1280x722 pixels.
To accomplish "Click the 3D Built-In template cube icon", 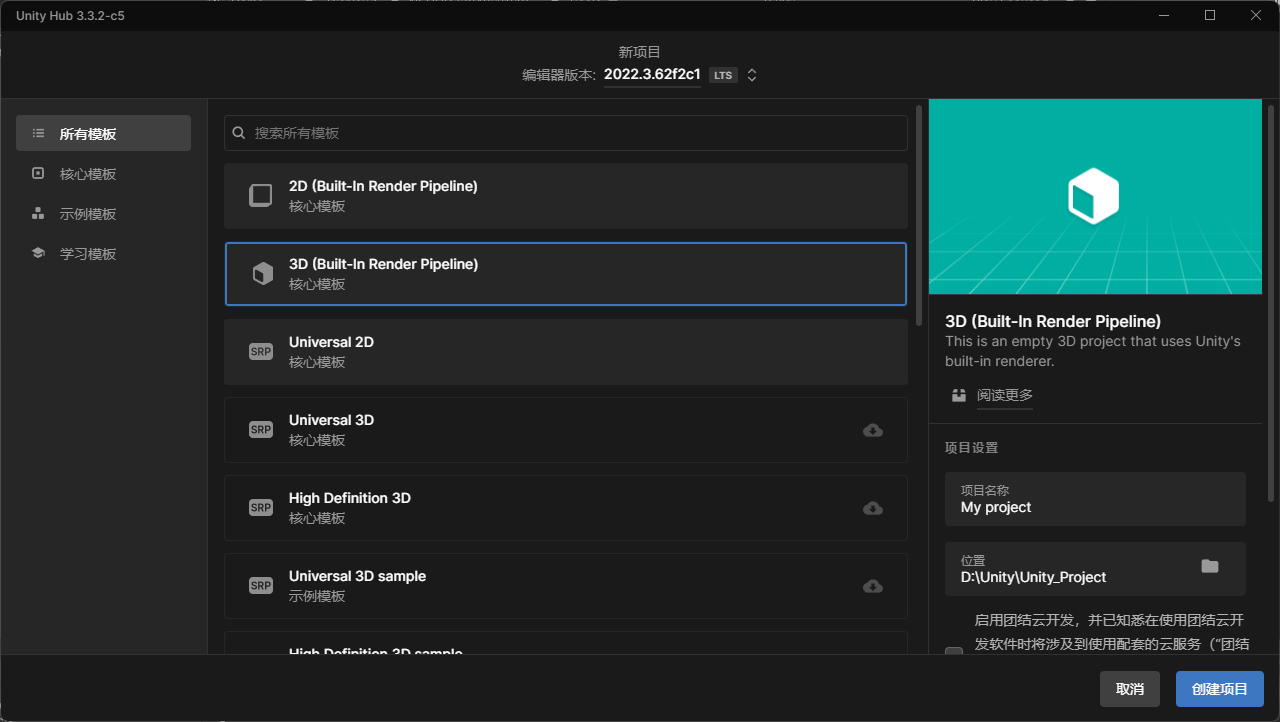I will coord(262,274).
